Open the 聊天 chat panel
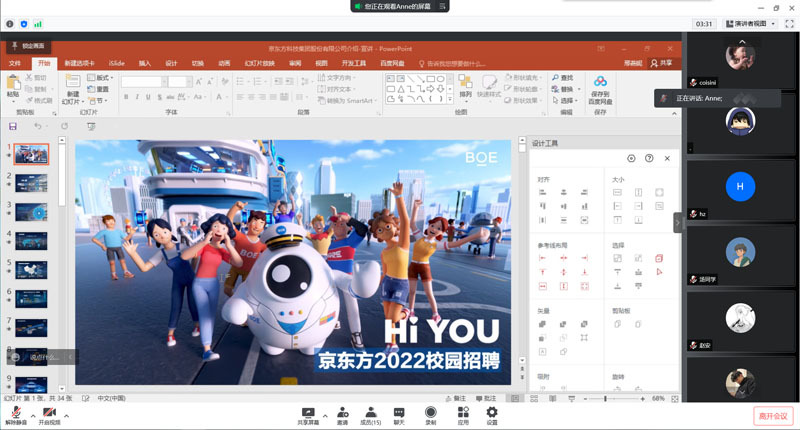Image resolution: width=800 pixels, height=430 pixels. click(399, 414)
